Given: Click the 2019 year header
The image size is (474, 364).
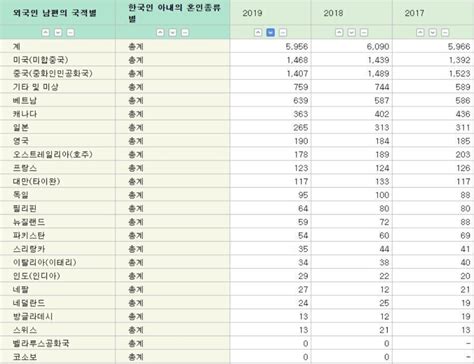Looking at the screenshot, I should coord(252,13).
